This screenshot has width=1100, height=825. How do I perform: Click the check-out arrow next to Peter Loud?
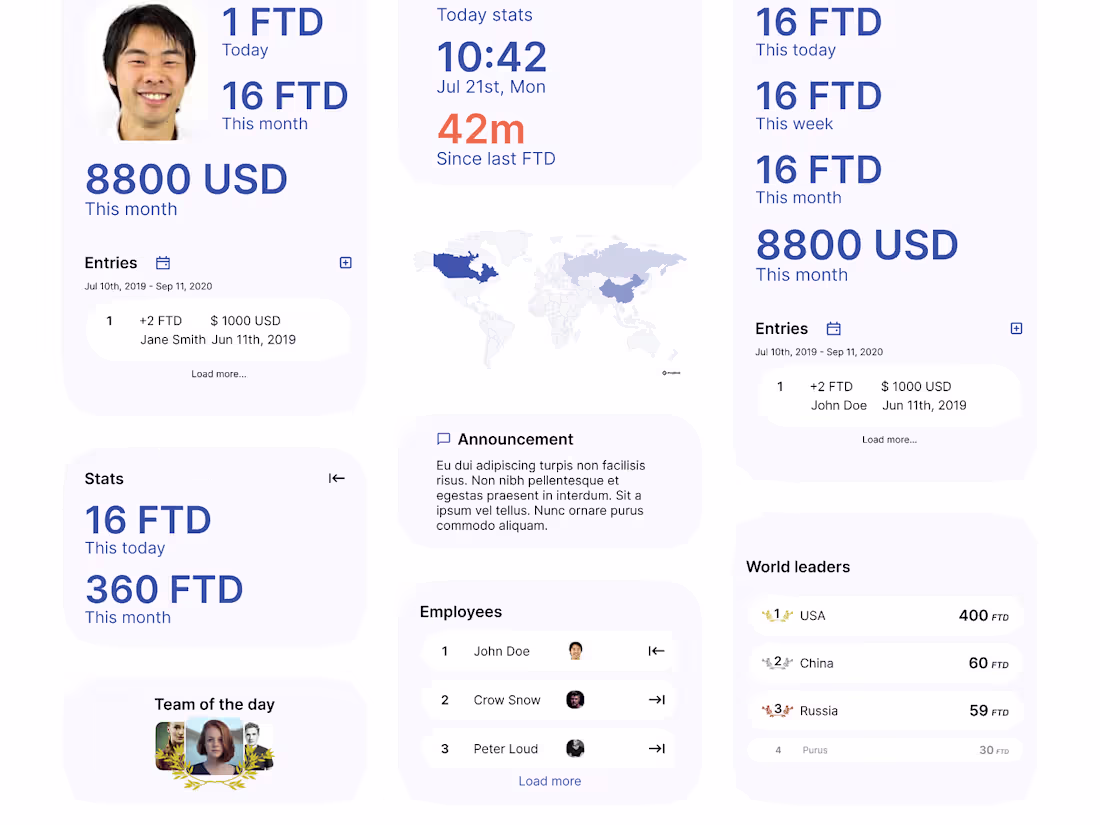point(657,748)
